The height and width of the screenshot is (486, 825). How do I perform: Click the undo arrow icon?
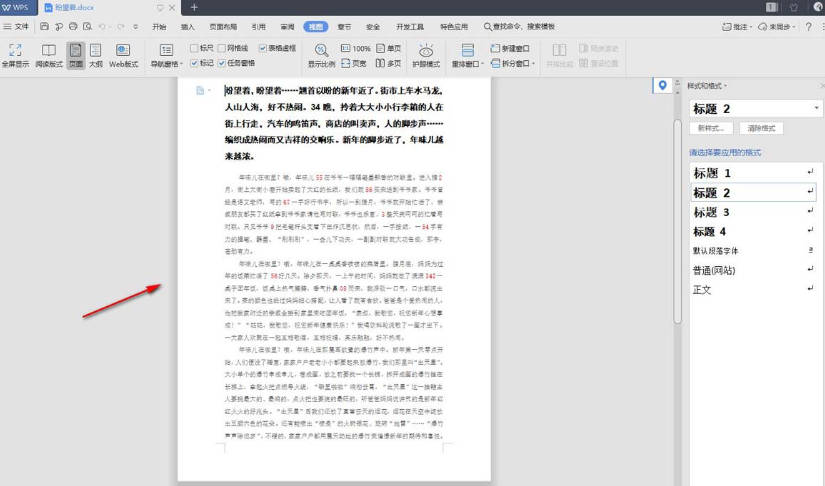click(x=102, y=26)
